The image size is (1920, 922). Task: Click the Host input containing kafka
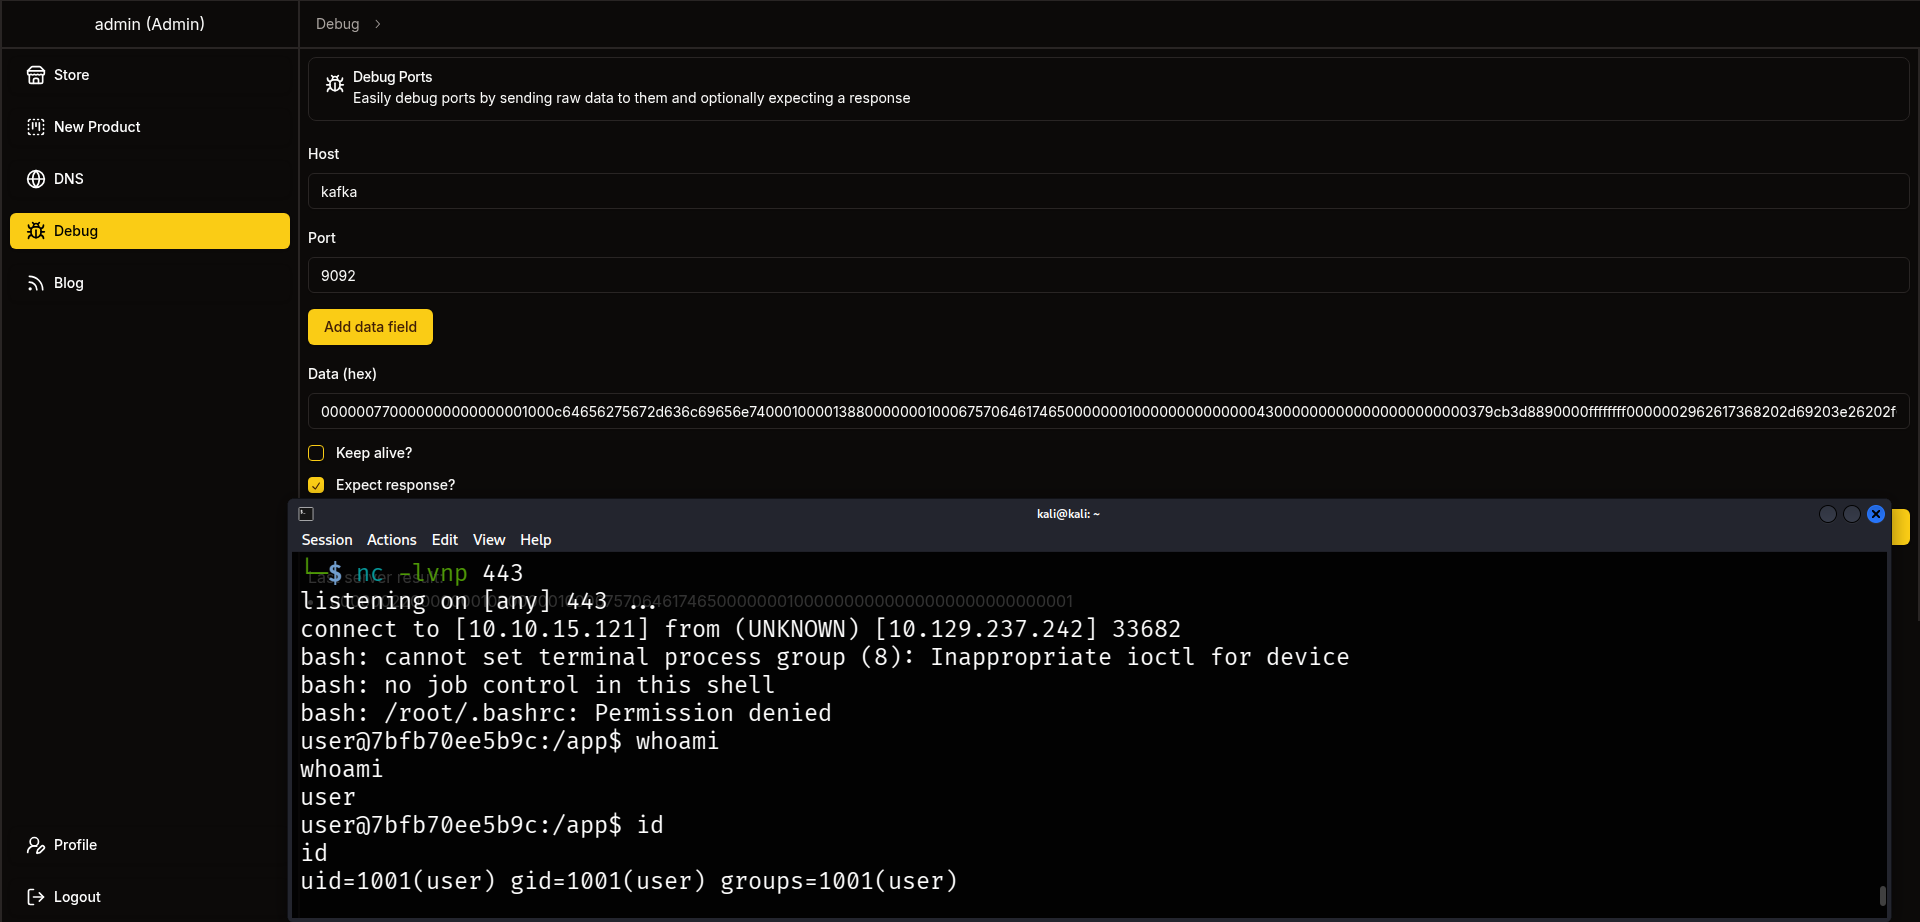click(1108, 192)
